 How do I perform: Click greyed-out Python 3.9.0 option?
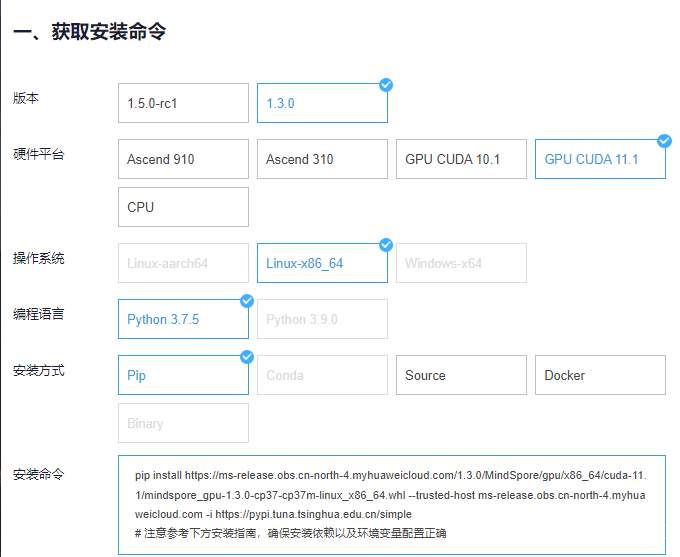pos(322,319)
